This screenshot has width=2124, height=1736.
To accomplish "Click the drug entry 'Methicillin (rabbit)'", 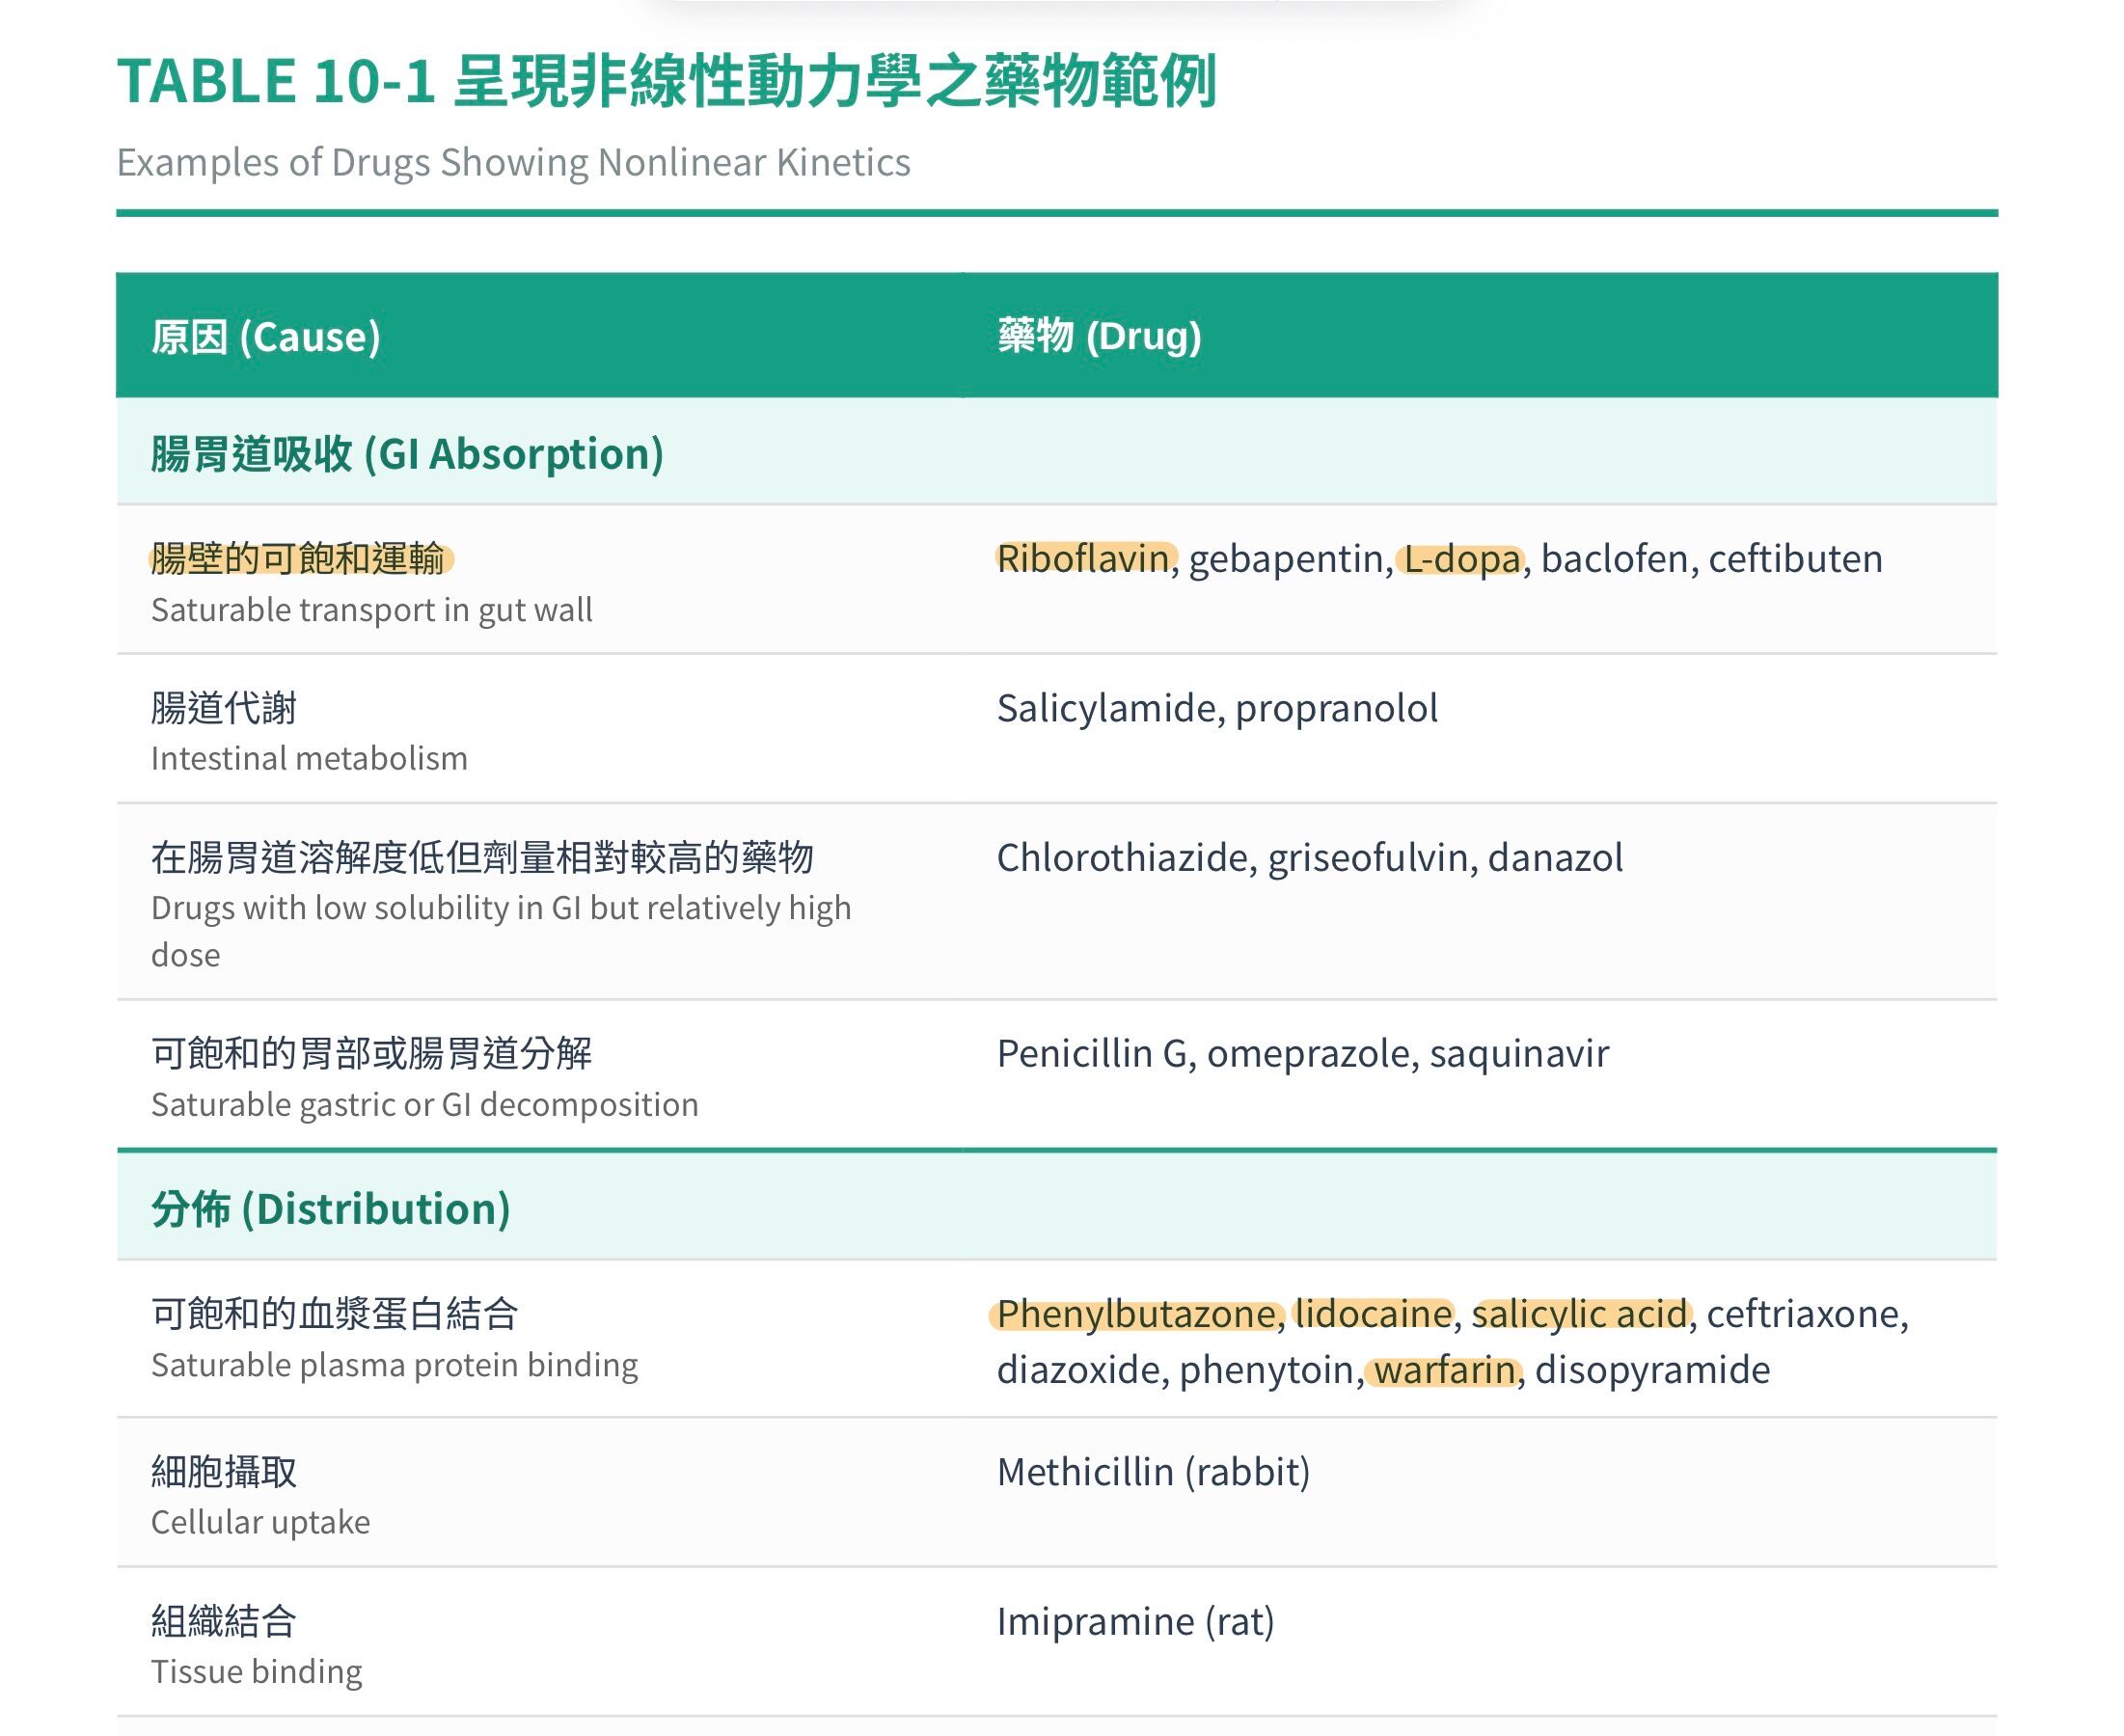I will tap(1153, 1471).
